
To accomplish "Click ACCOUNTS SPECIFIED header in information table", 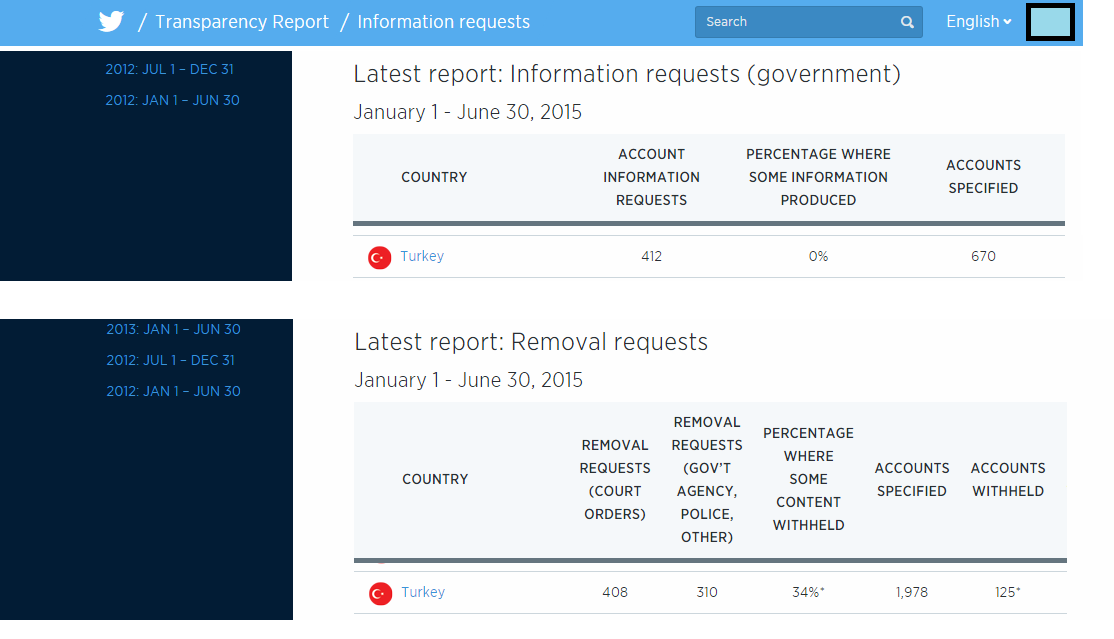I will pos(983,176).
